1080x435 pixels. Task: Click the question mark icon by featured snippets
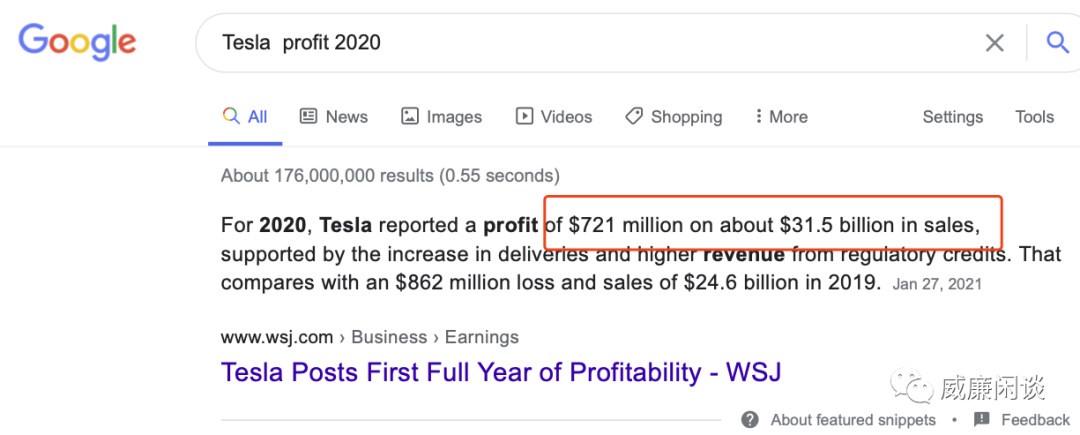[x=750, y=419]
